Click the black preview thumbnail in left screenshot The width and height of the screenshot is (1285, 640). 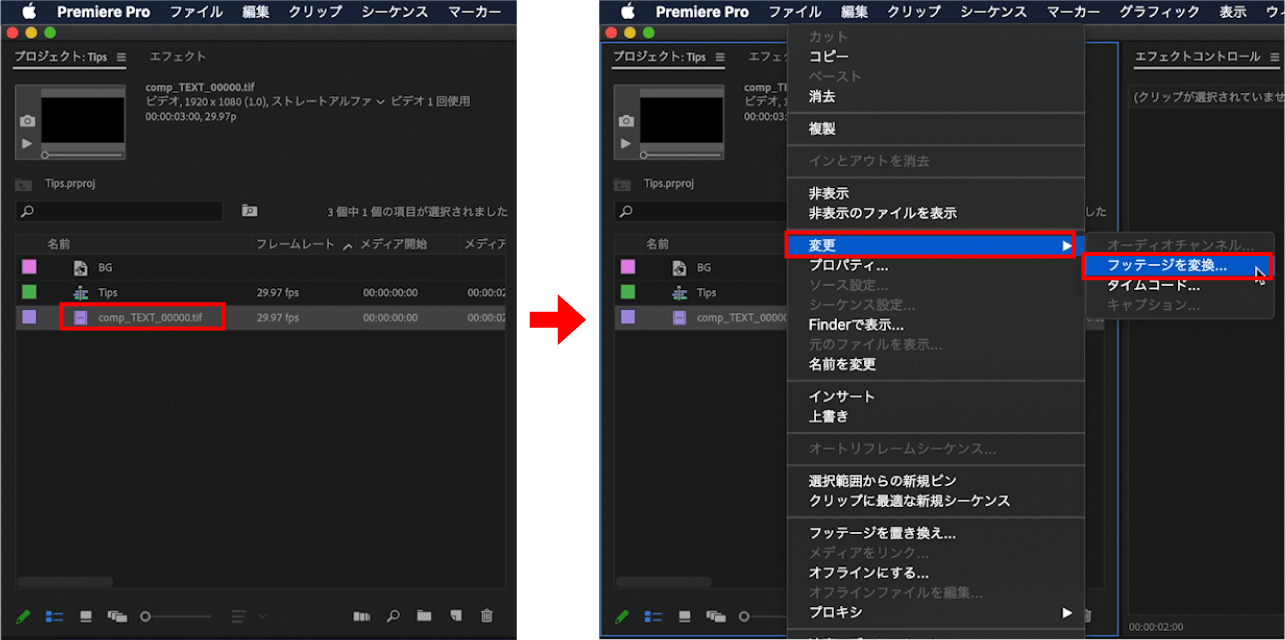pyautogui.click(x=83, y=120)
